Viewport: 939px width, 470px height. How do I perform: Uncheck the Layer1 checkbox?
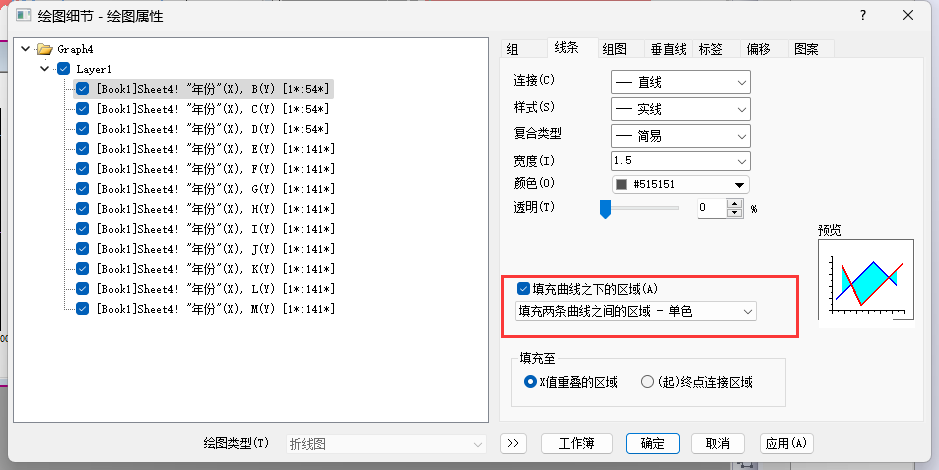(x=63, y=69)
